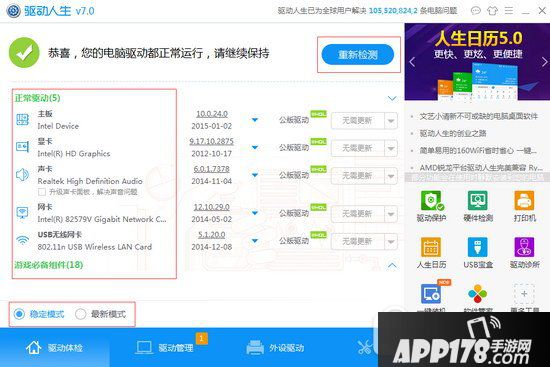Expand version arrow next to 9.17.10.2875
The width and height of the screenshot is (550, 367).
[x=255, y=147]
